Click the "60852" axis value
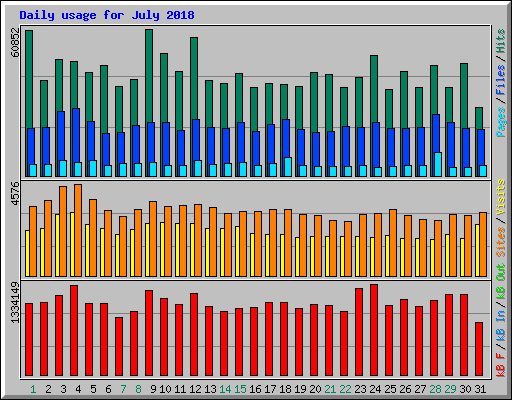 (x=15, y=42)
